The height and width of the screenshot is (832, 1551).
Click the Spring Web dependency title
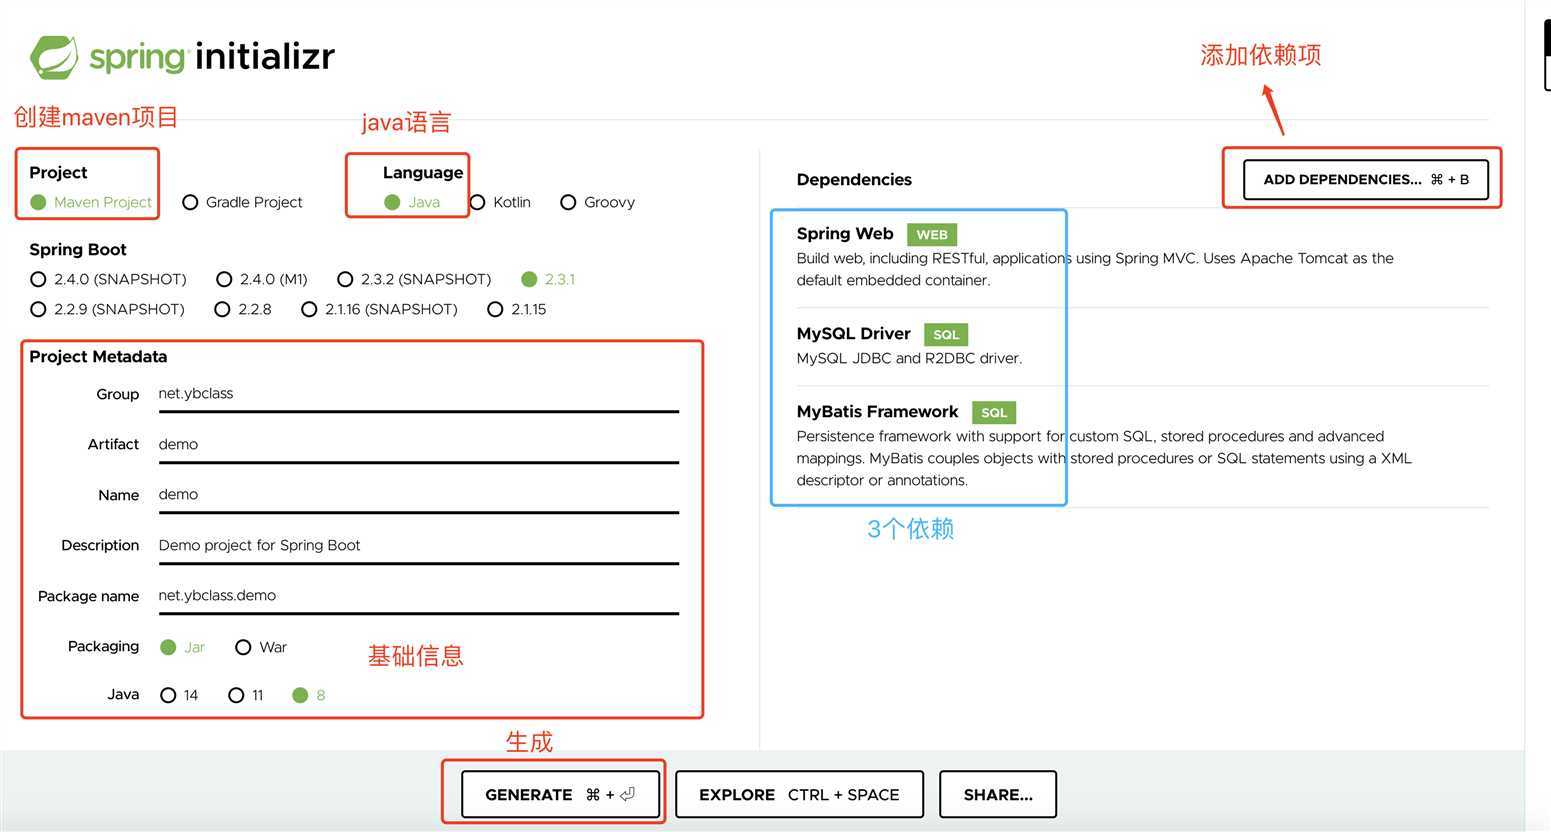click(845, 234)
